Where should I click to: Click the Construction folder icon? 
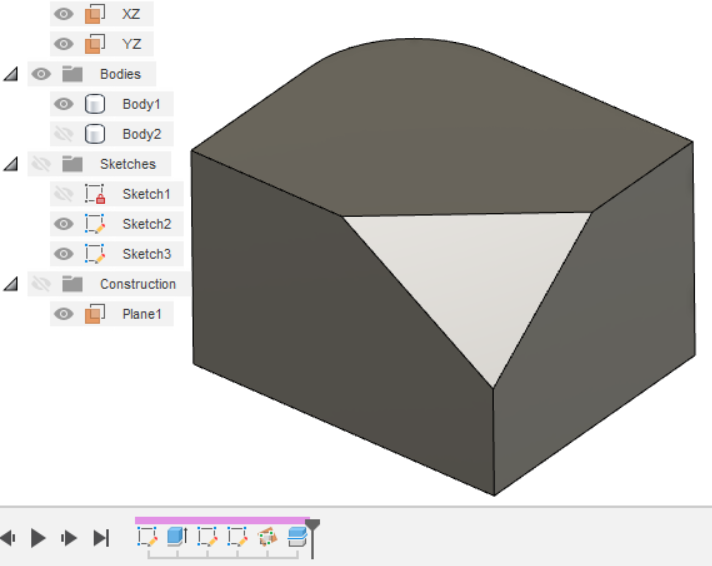pyautogui.click(x=72, y=284)
